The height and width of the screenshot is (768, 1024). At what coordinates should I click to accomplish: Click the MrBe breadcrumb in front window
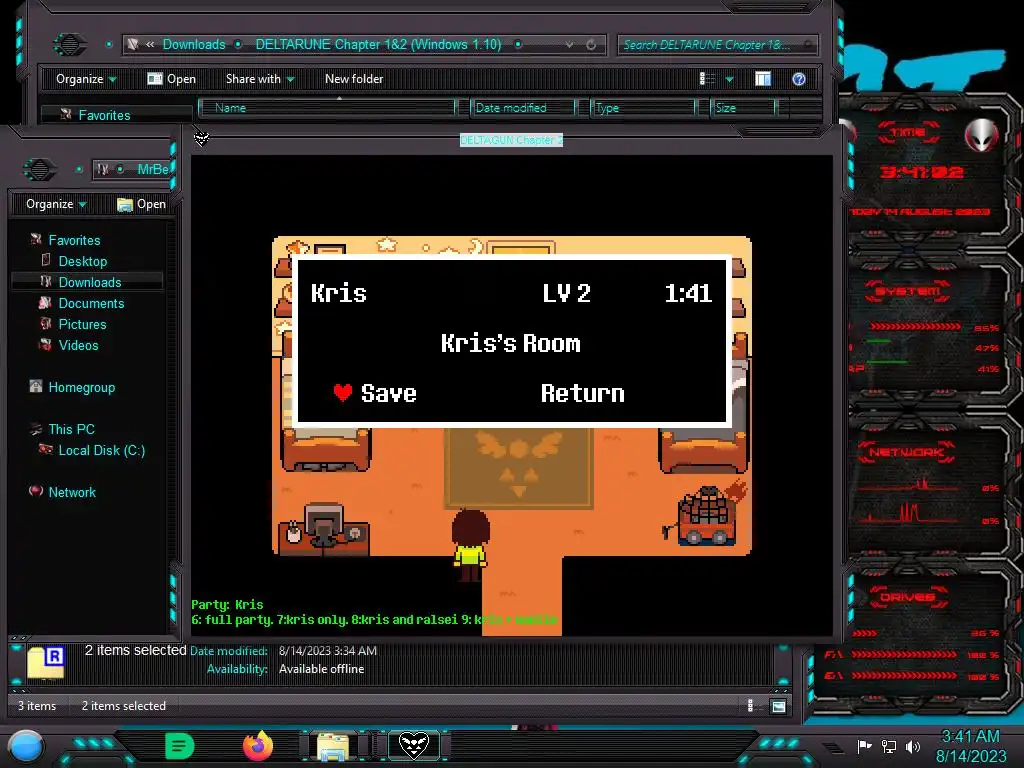[x=153, y=170]
